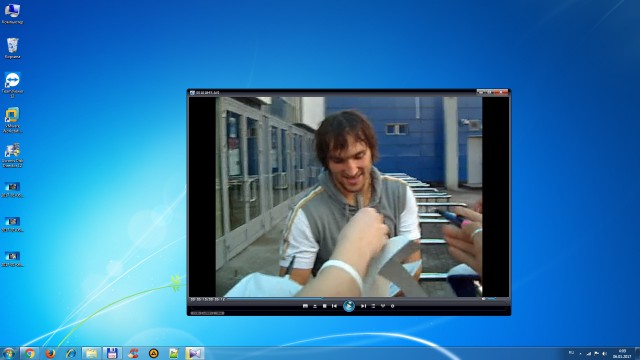Image resolution: width=640 pixels, height=360 pixels.
Task: Click the Show Desktop strip after the clock
Action: tap(637, 353)
